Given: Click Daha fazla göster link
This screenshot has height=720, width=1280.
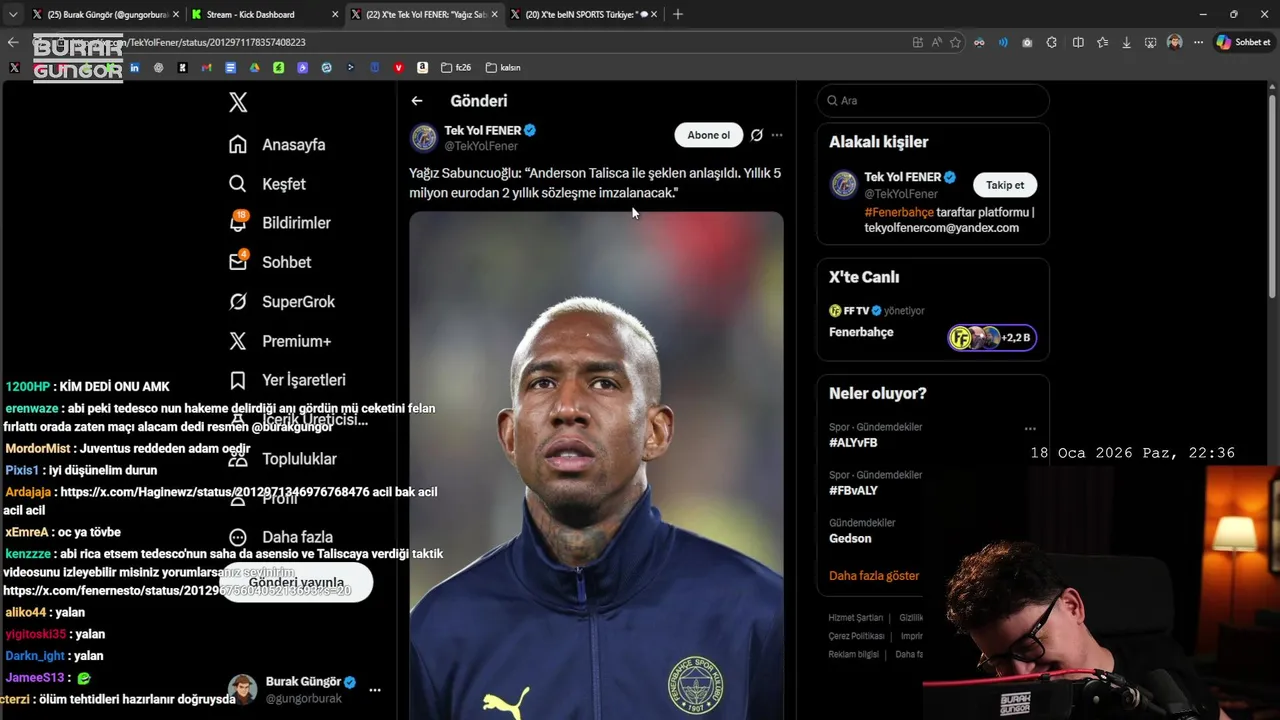Looking at the screenshot, I should pos(874,576).
